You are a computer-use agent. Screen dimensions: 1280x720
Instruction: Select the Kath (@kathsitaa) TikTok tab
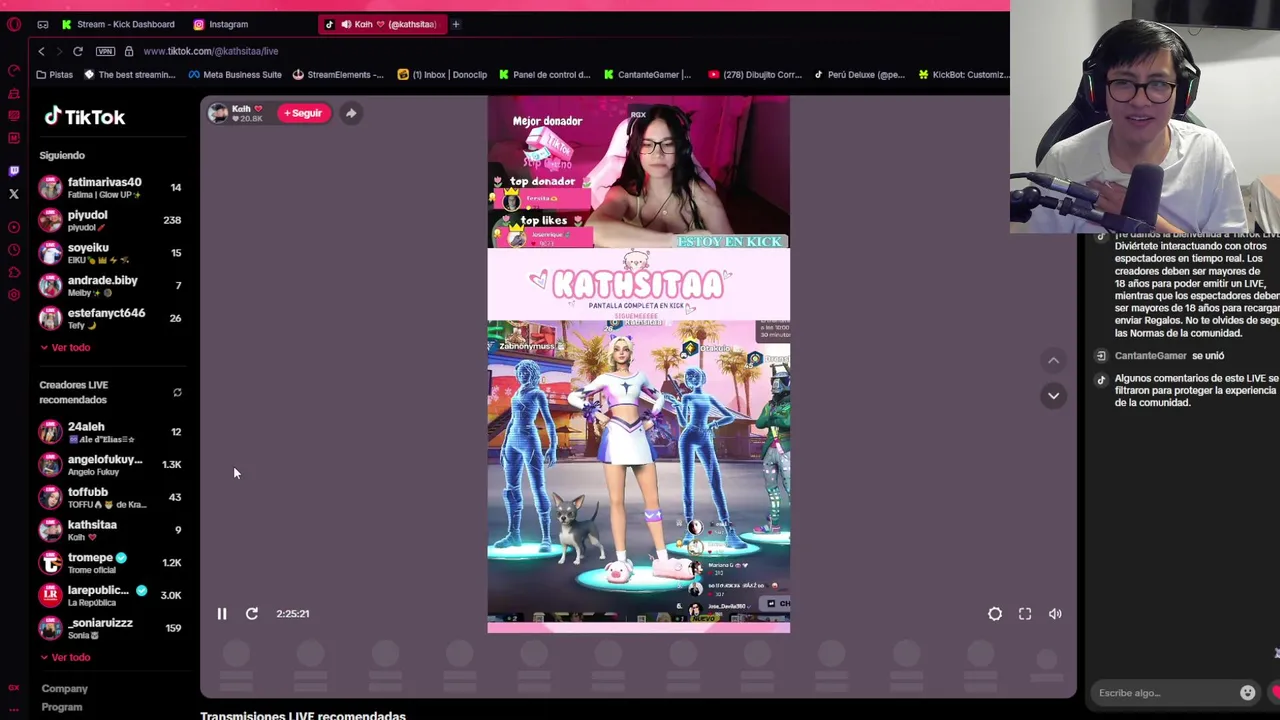pyautogui.click(x=382, y=24)
